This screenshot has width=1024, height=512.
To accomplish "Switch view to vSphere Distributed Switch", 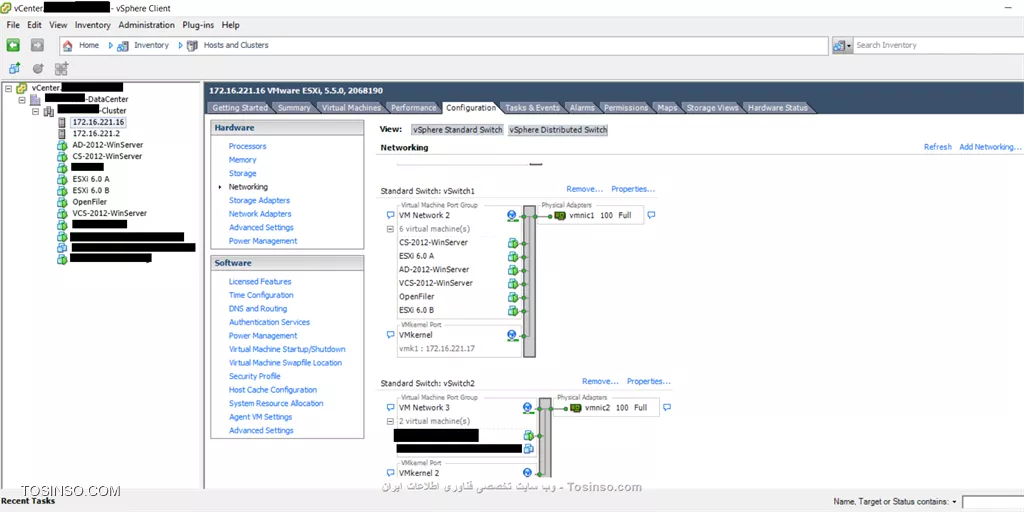I will pyautogui.click(x=558, y=130).
